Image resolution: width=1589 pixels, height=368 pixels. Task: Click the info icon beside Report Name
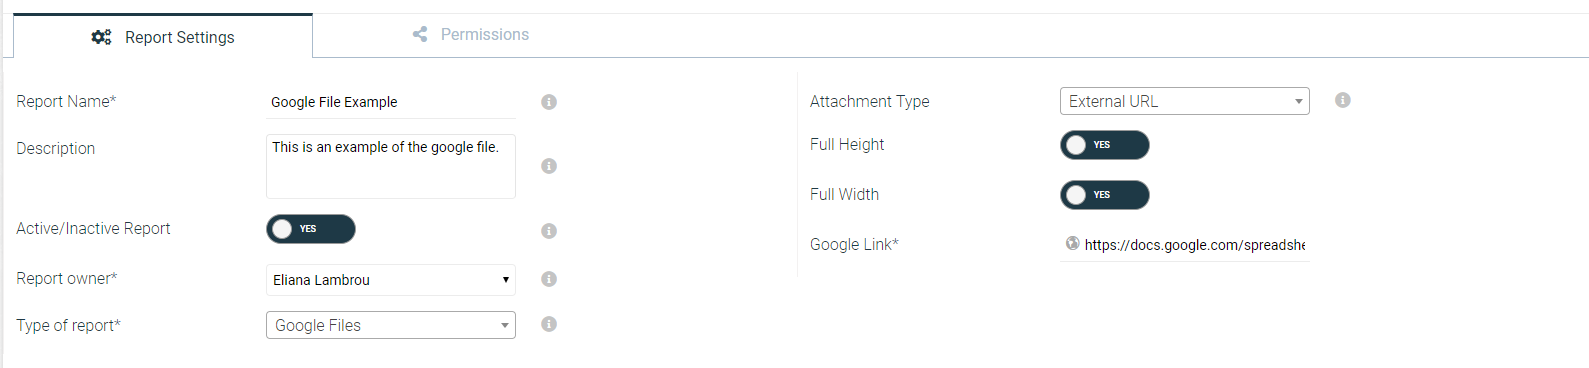(x=549, y=102)
